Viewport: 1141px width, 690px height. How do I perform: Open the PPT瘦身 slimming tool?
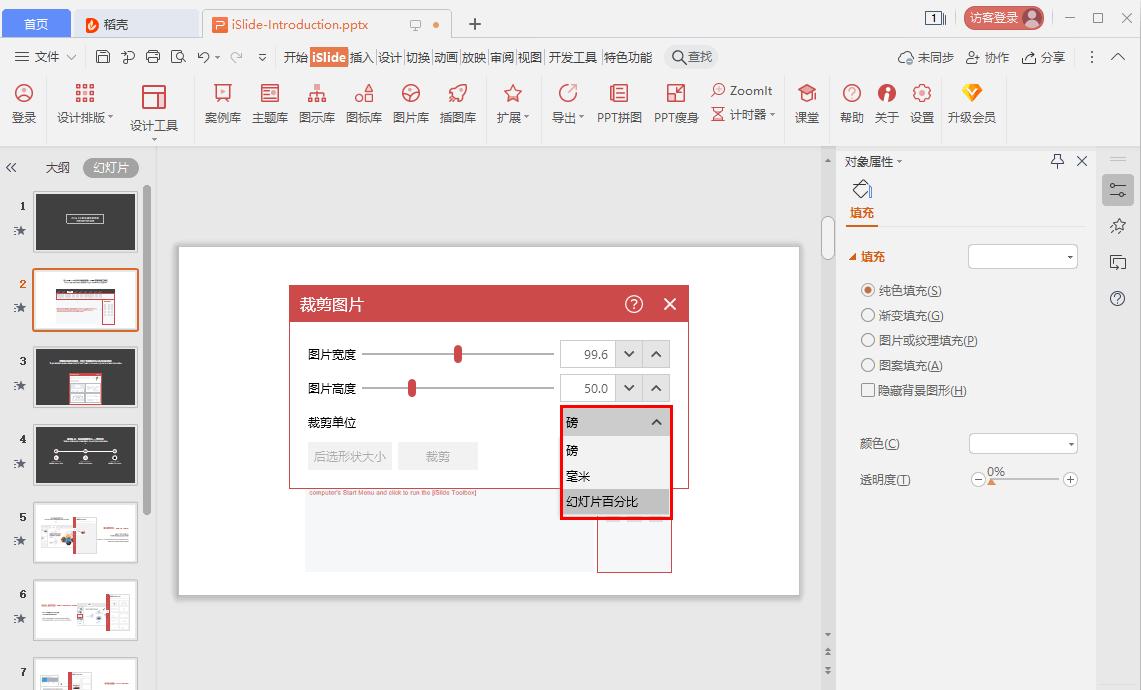click(676, 103)
